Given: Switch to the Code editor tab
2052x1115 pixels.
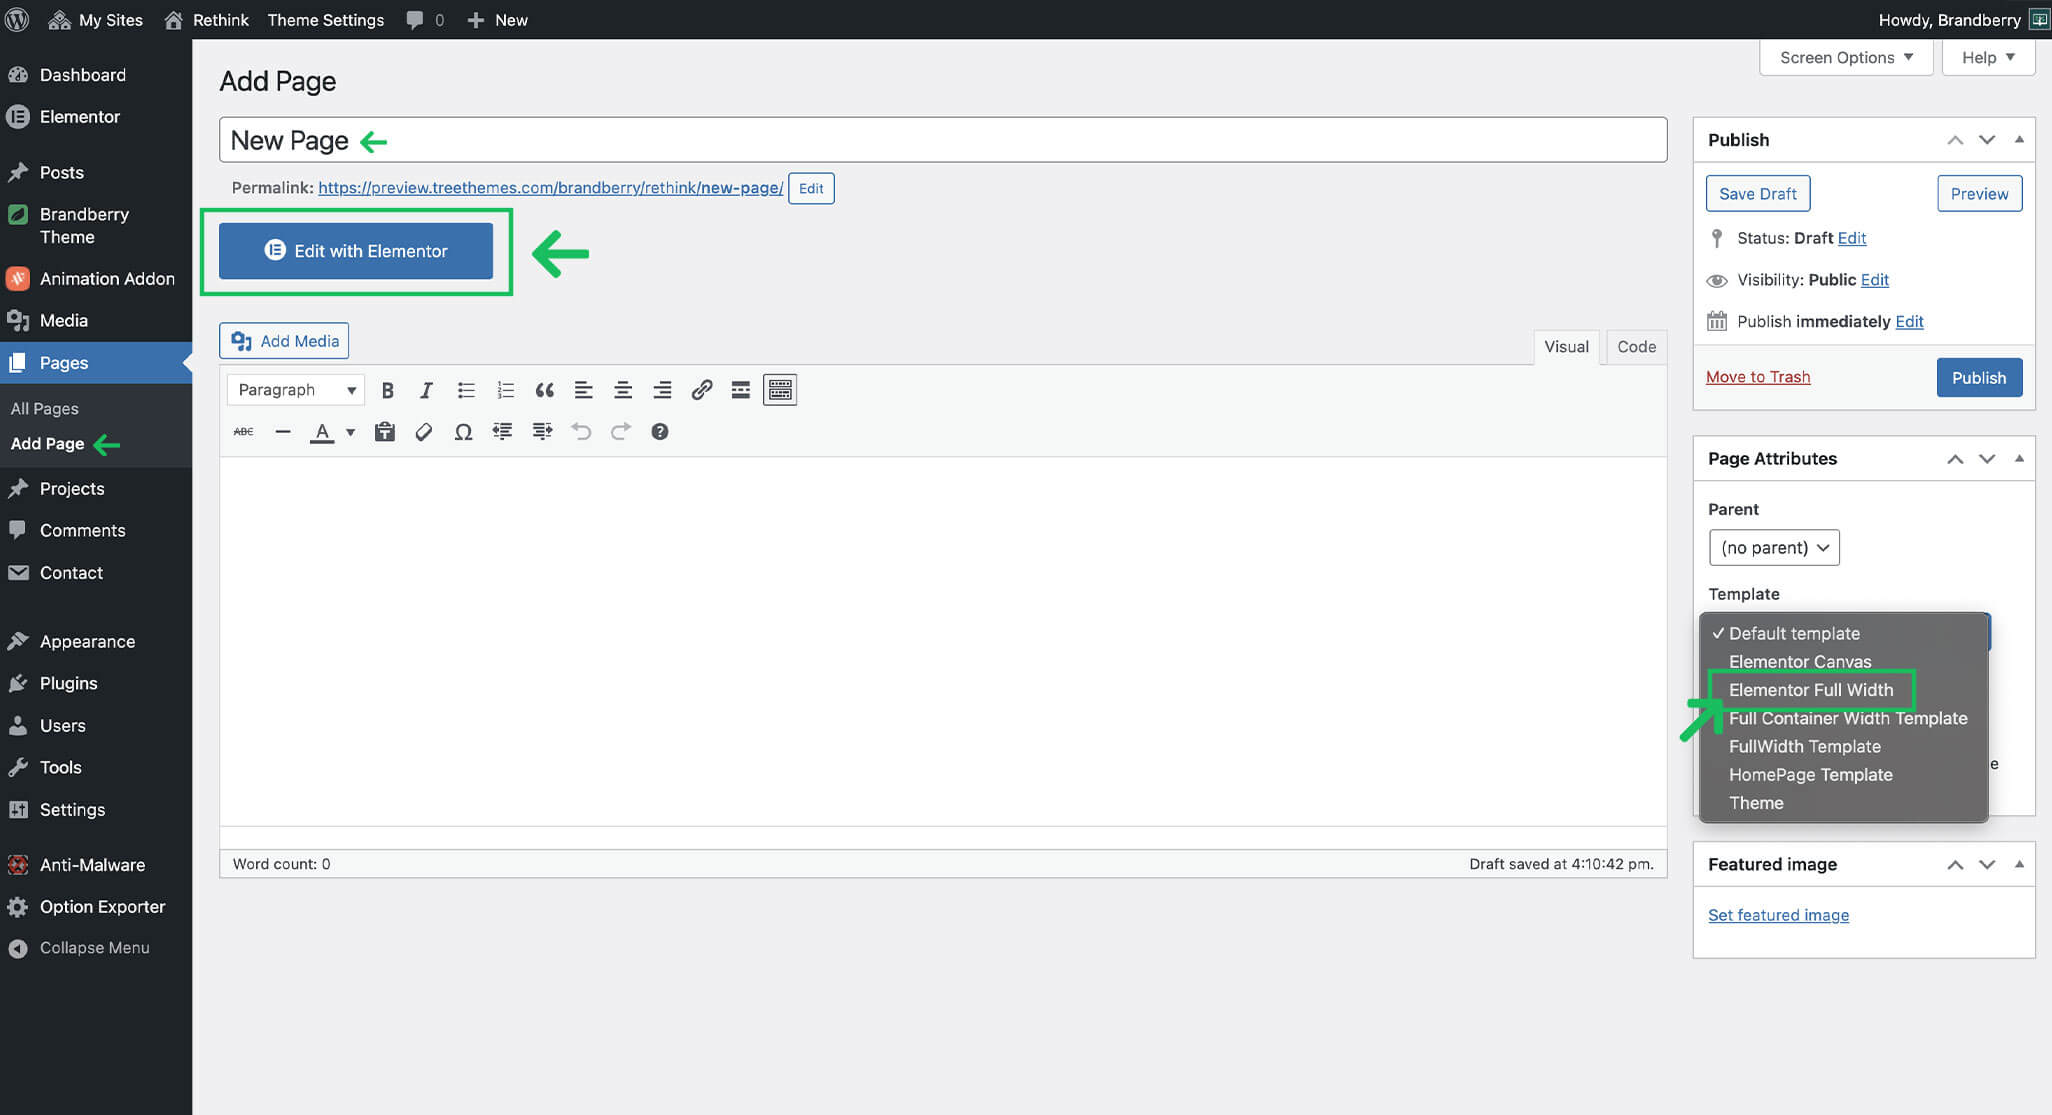Looking at the screenshot, I should point(1636,347).
